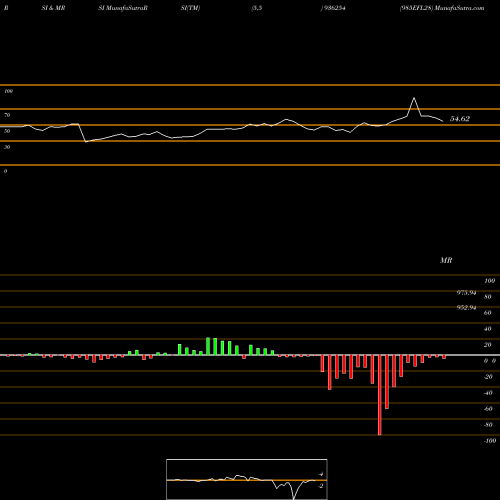Viewport: 500px width, 500px height.
Task: Click the 975.94 price label
Action: point(466,293)
